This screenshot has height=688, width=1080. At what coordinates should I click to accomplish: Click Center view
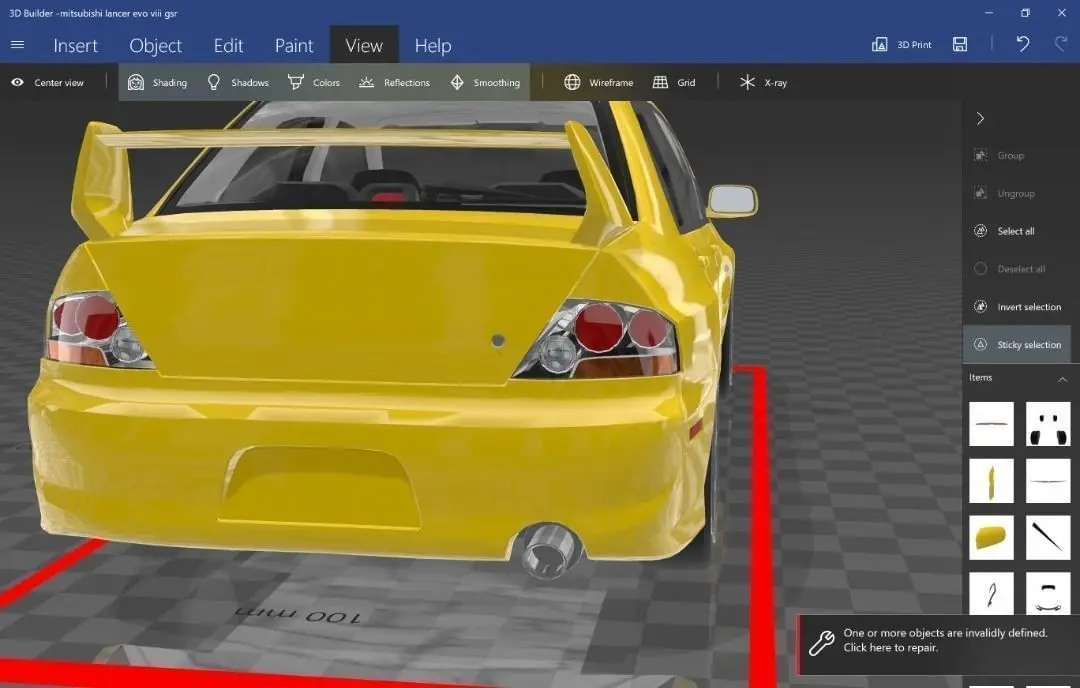point(48,83)
